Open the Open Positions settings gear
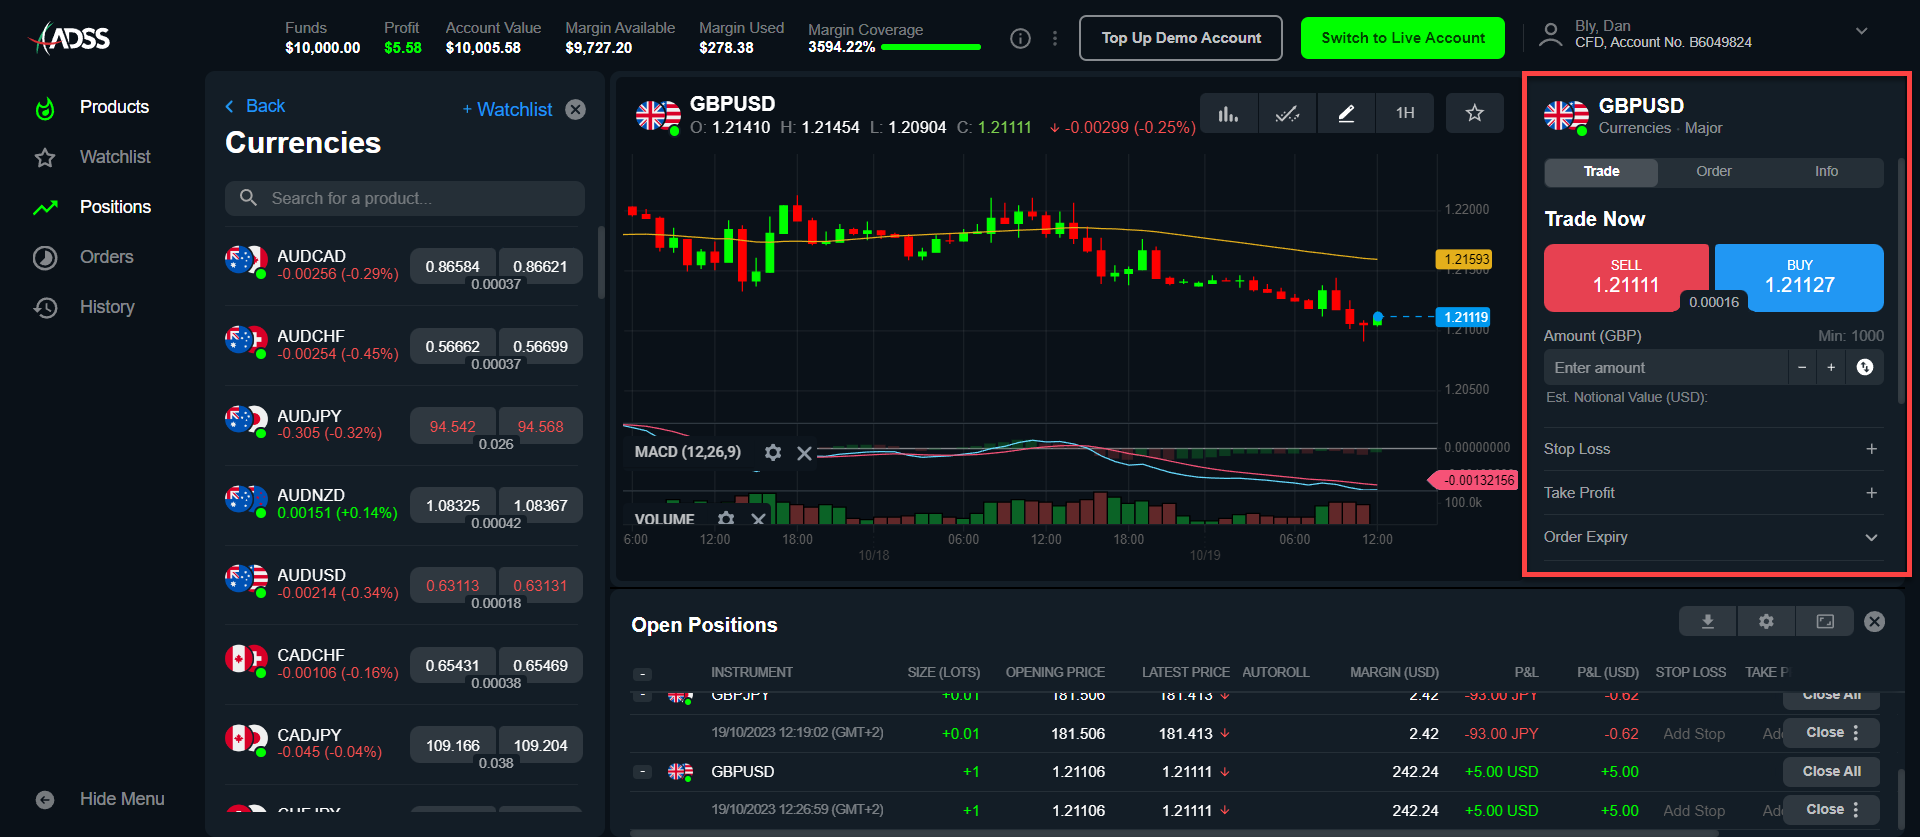This screenshot has height=837, width=1920. point(1766,622)
